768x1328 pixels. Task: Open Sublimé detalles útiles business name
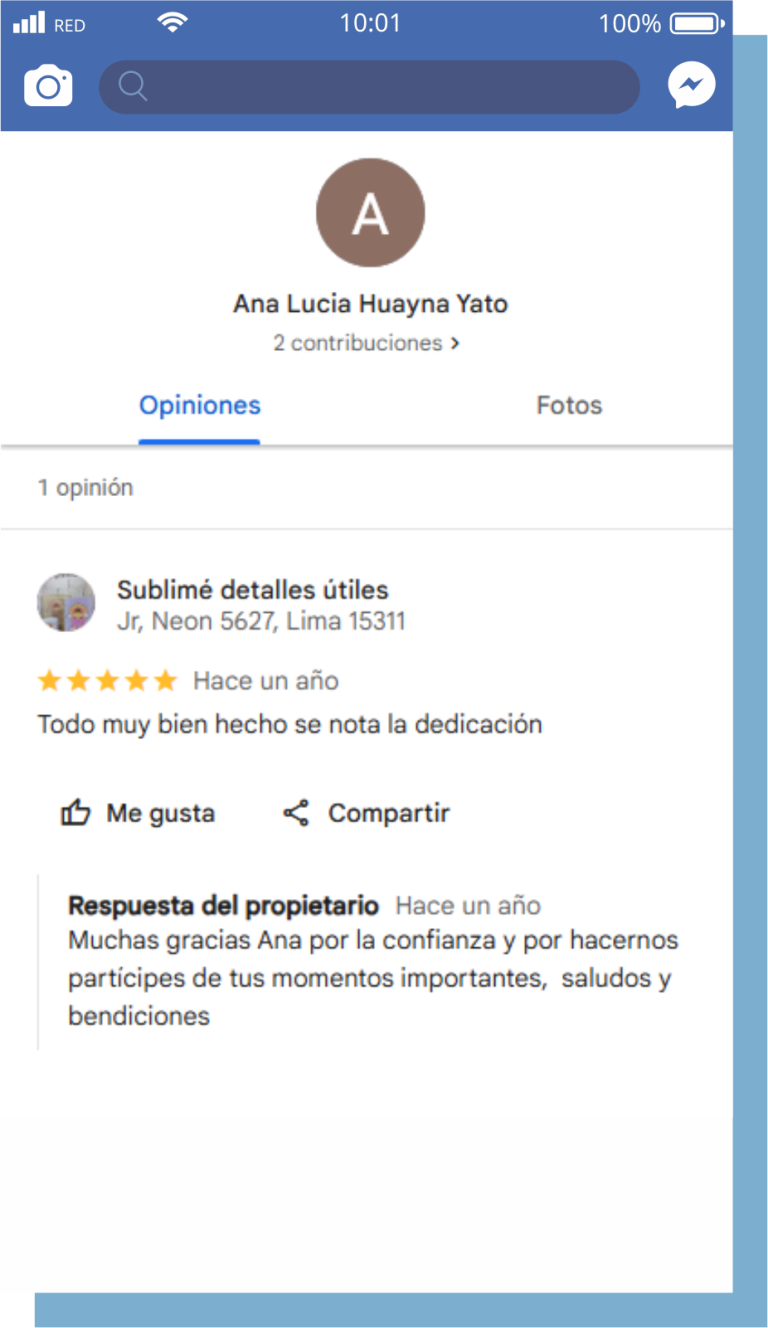point(253,590)
